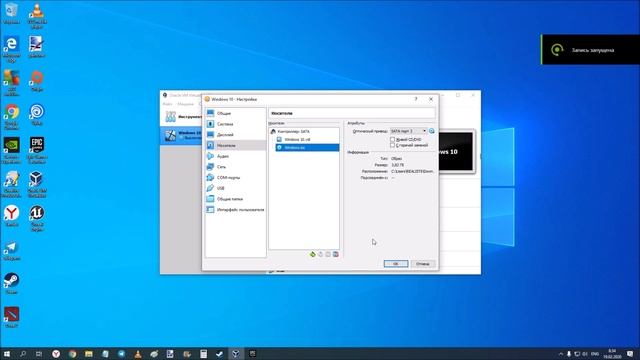
Task: Click Инструменты in VirtualBox Manager sidebar
Action: pyautogui.click(x=182, y=117)
